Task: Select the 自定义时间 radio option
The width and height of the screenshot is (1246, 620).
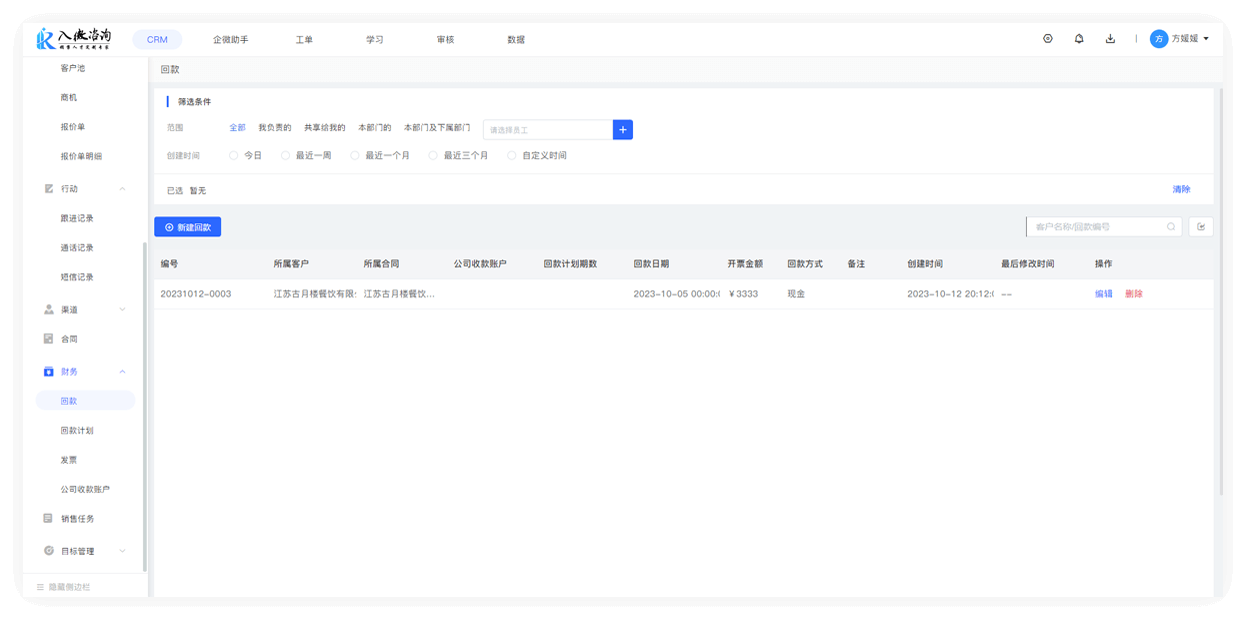Action: 512,156
